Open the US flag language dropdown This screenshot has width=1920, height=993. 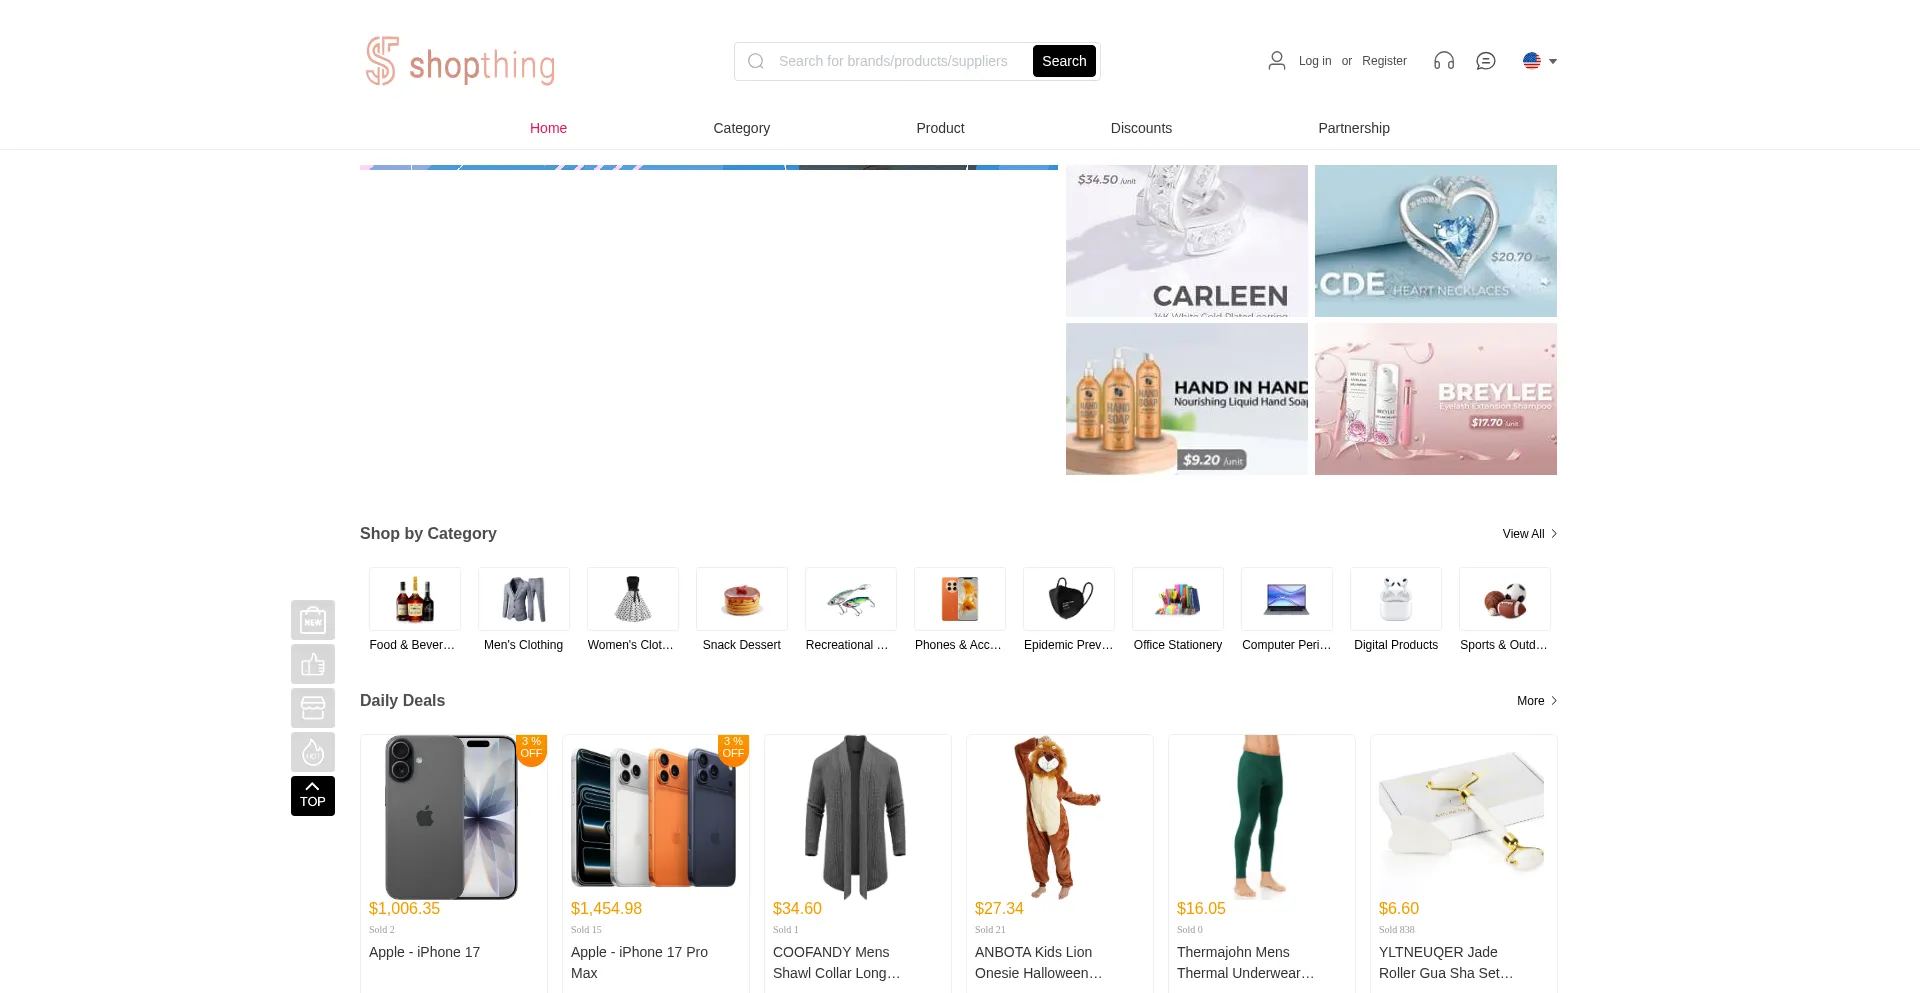[1540, 61]
